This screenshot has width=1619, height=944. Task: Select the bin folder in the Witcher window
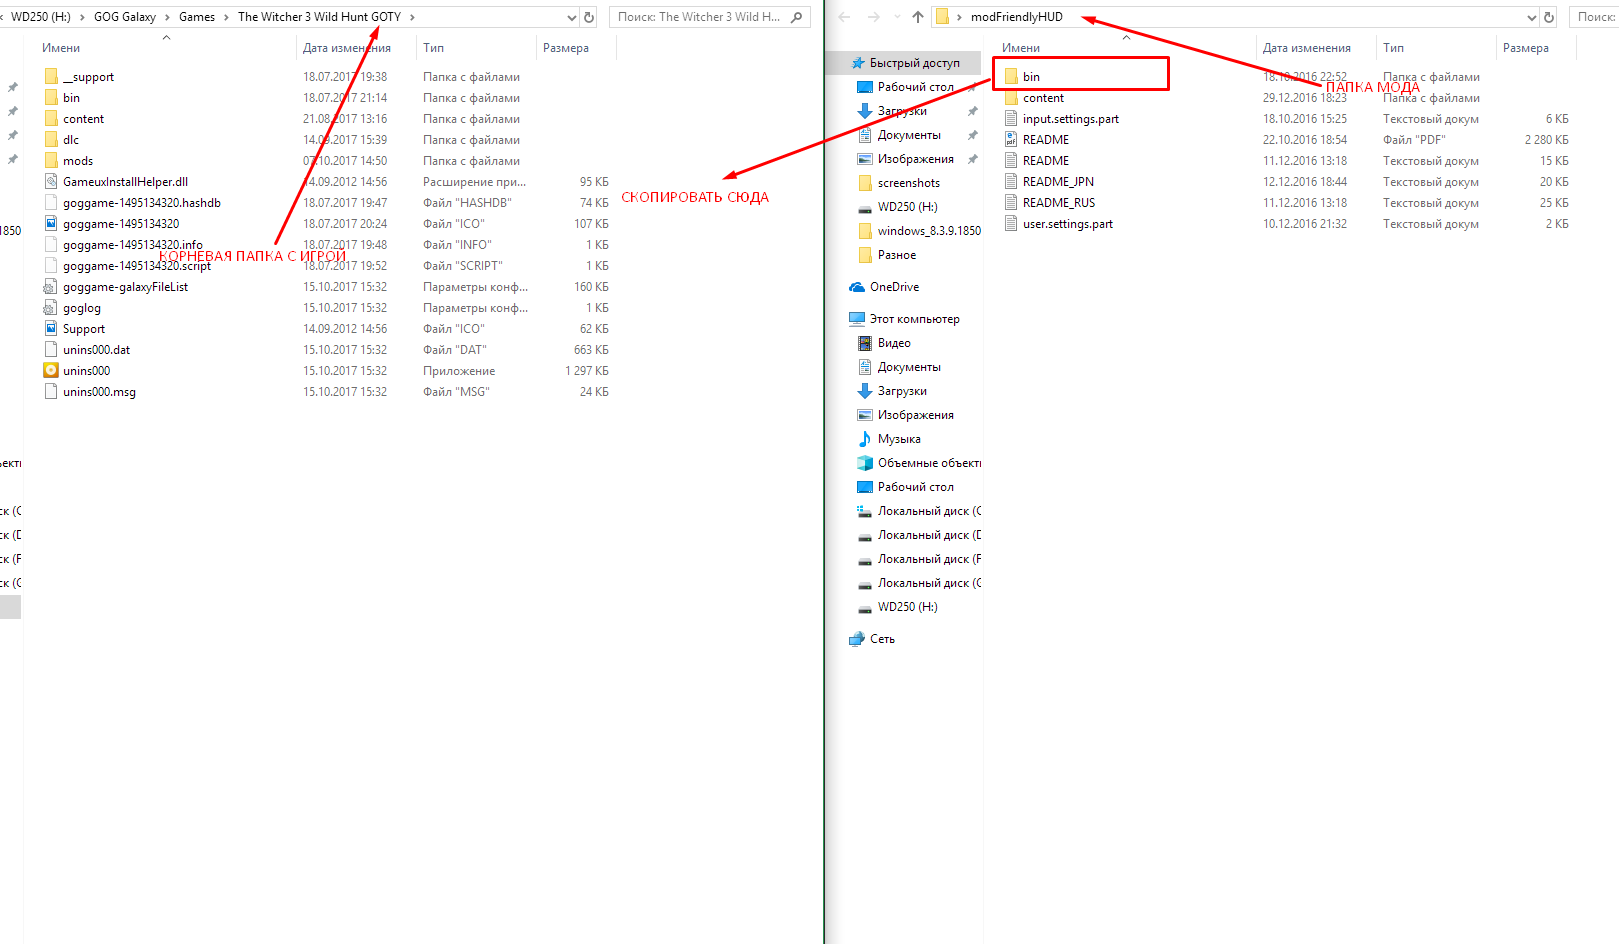pyautogui.click(x=71, y=98)
